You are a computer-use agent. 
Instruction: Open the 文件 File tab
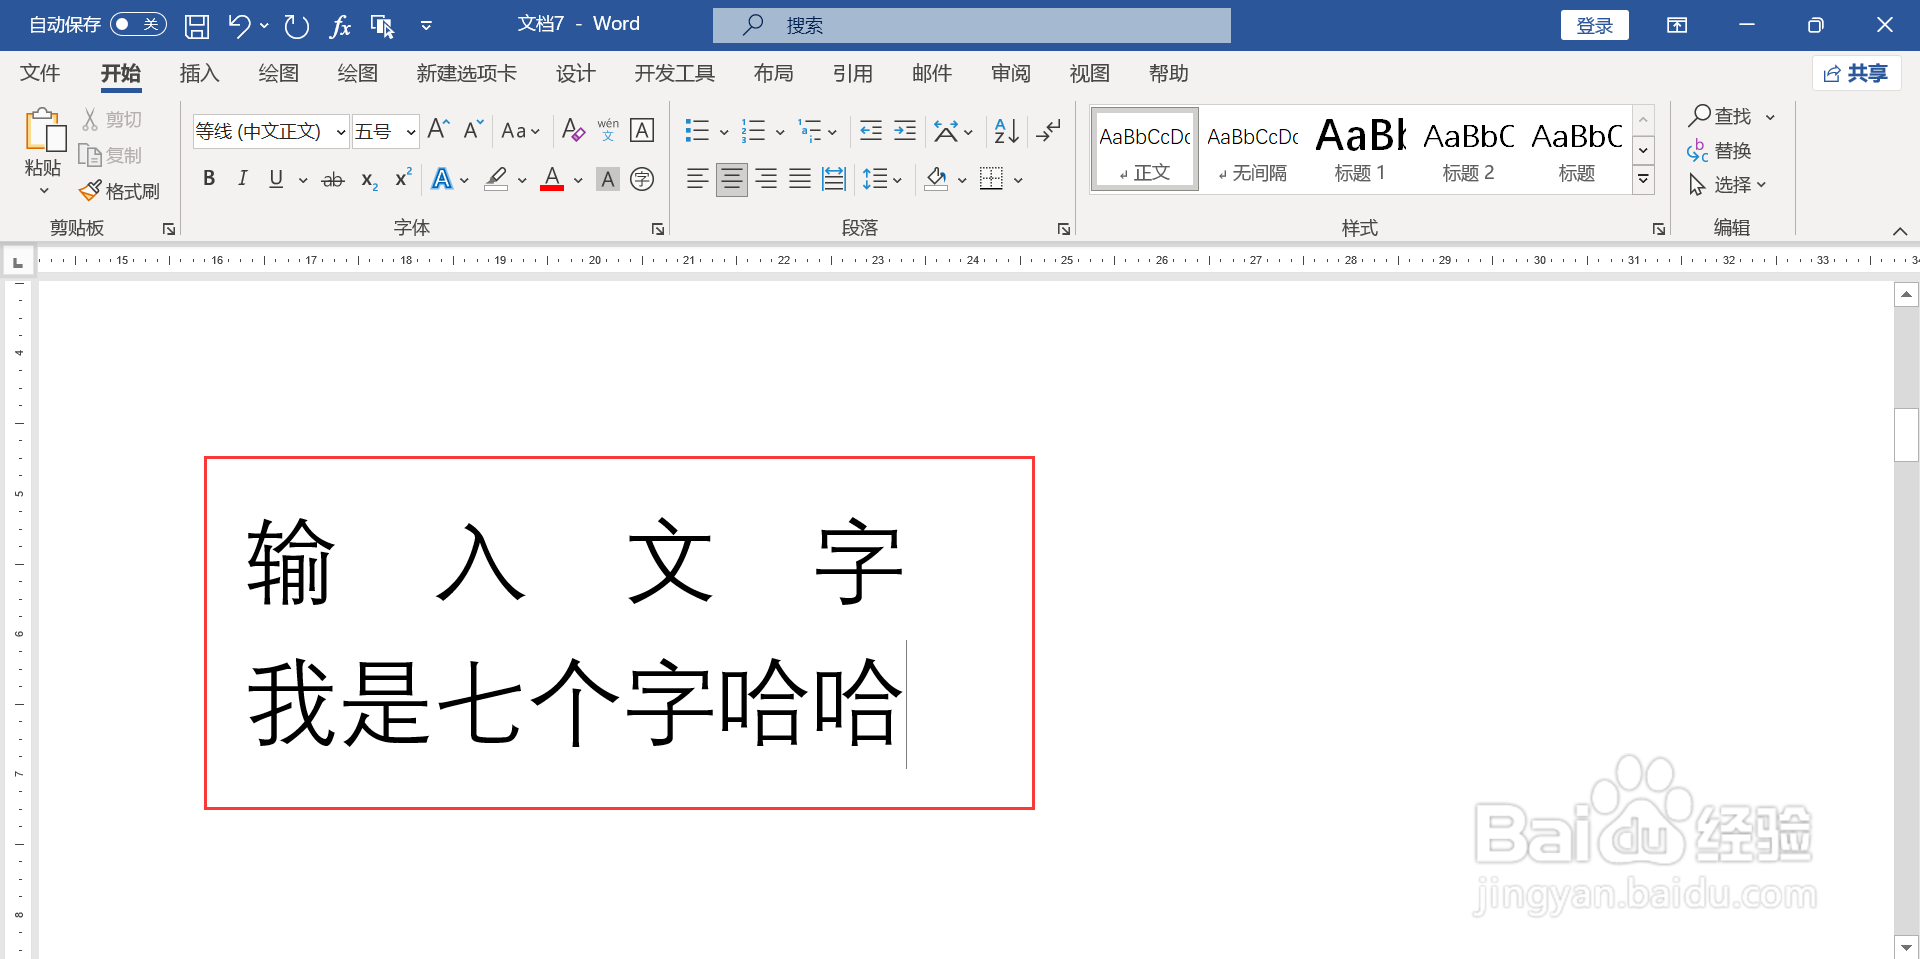(x=40, y=73)
